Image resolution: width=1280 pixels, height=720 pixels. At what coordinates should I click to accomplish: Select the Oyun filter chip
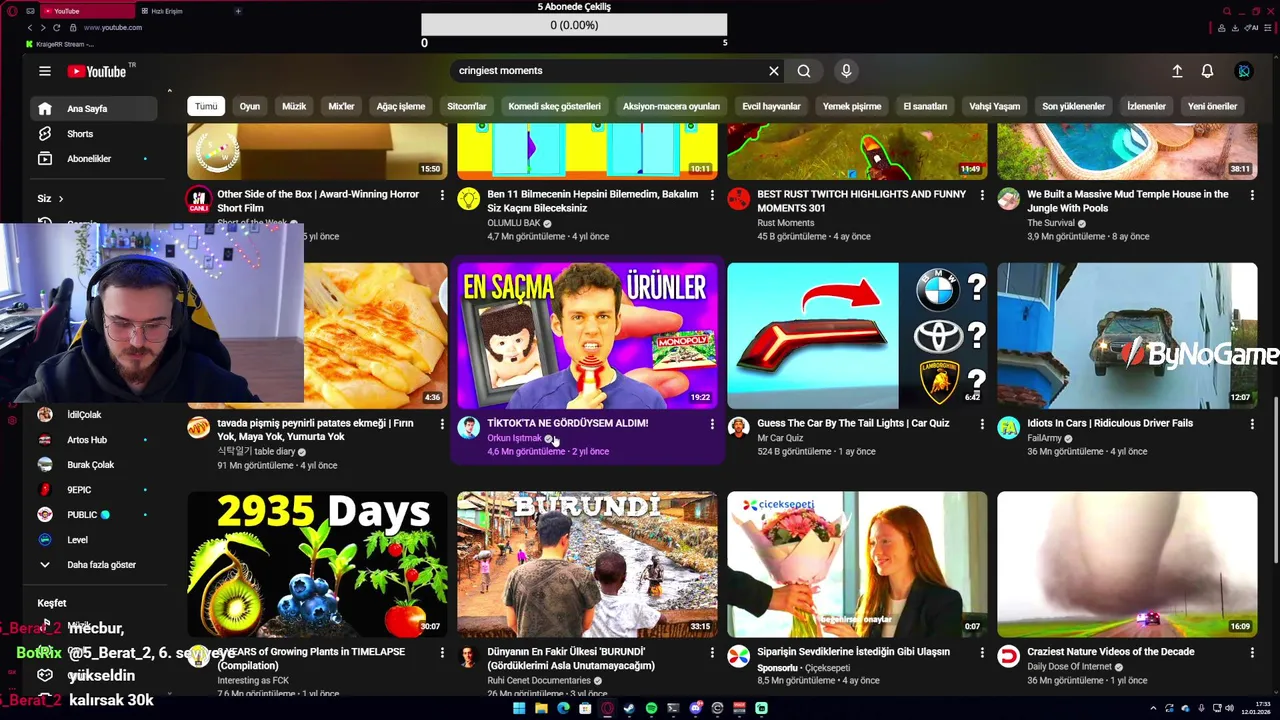coord(250,106)
